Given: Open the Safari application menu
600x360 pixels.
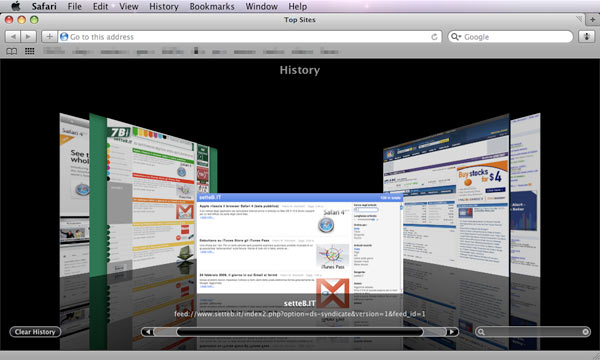Looking at the screenshot, I should 44,6.
